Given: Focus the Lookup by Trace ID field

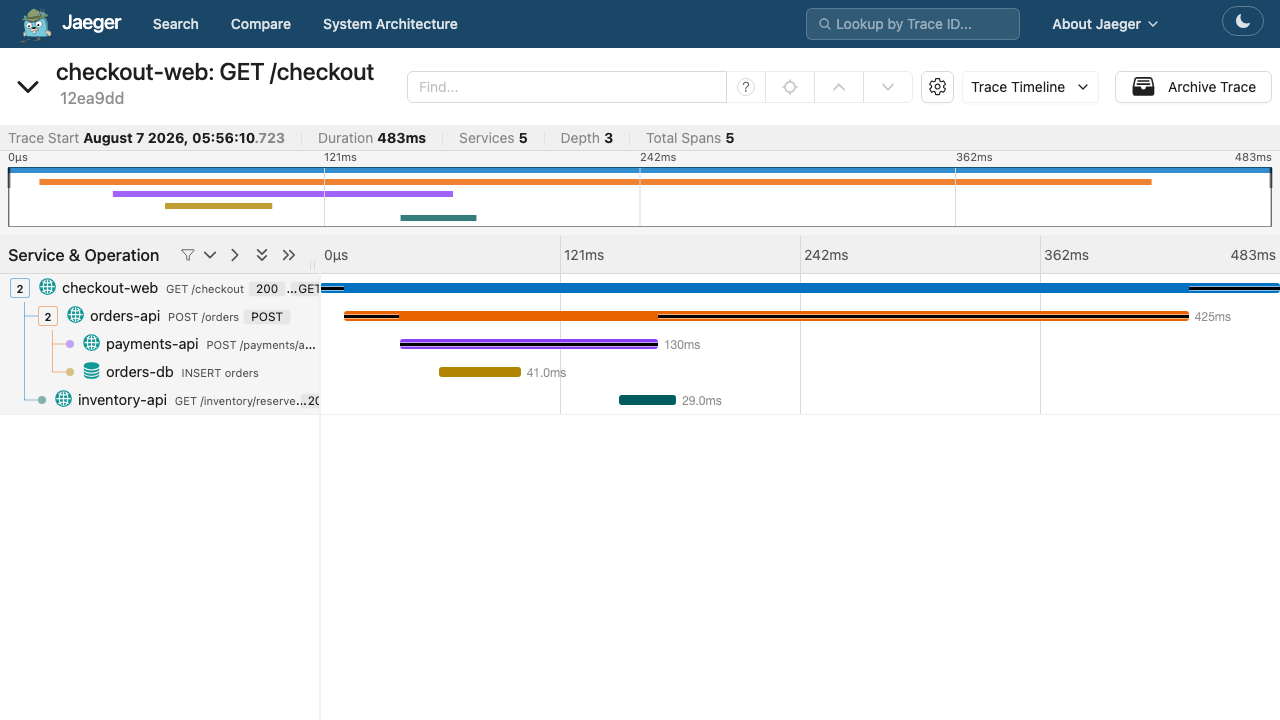Looking at the screenshot, I should click(913, 24).
